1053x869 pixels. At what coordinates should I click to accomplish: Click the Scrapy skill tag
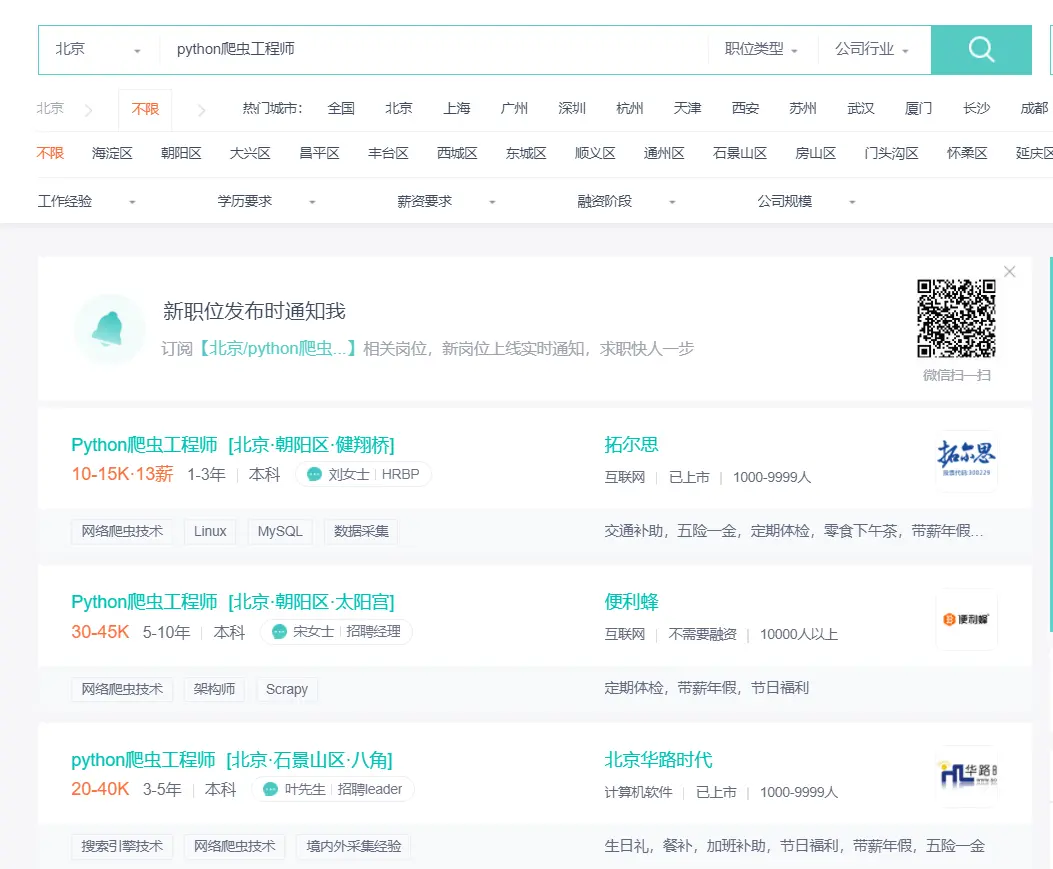pos(287,689)
